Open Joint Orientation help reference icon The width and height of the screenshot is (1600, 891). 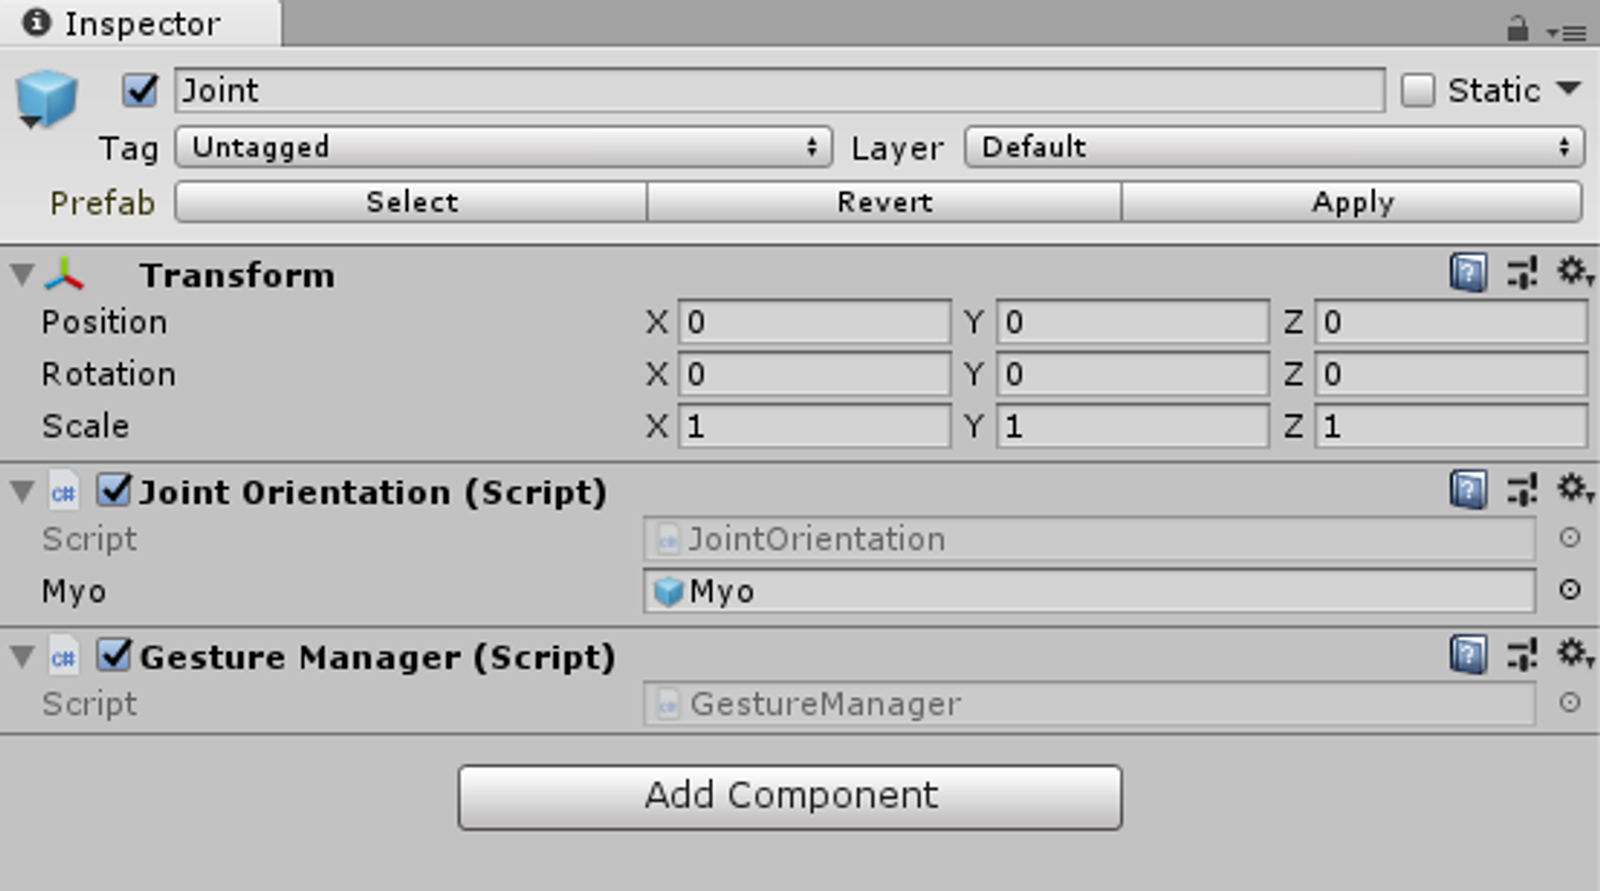pos(1468,490)
